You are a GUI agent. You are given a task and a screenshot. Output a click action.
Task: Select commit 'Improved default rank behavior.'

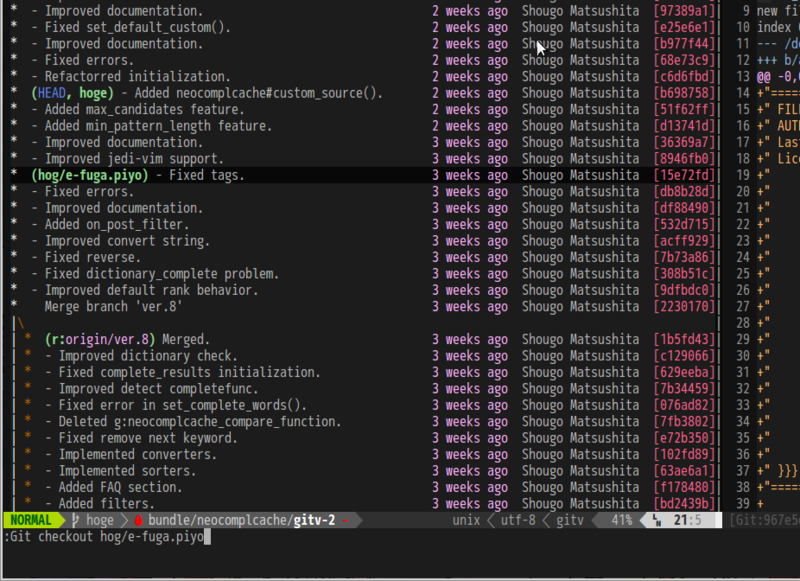click(152, 290)
